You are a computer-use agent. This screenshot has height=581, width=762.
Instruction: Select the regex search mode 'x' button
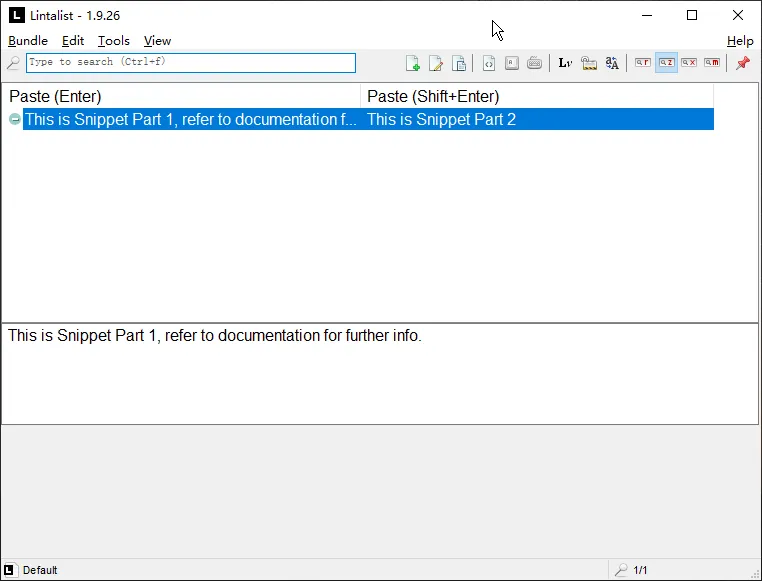point(689,63)
